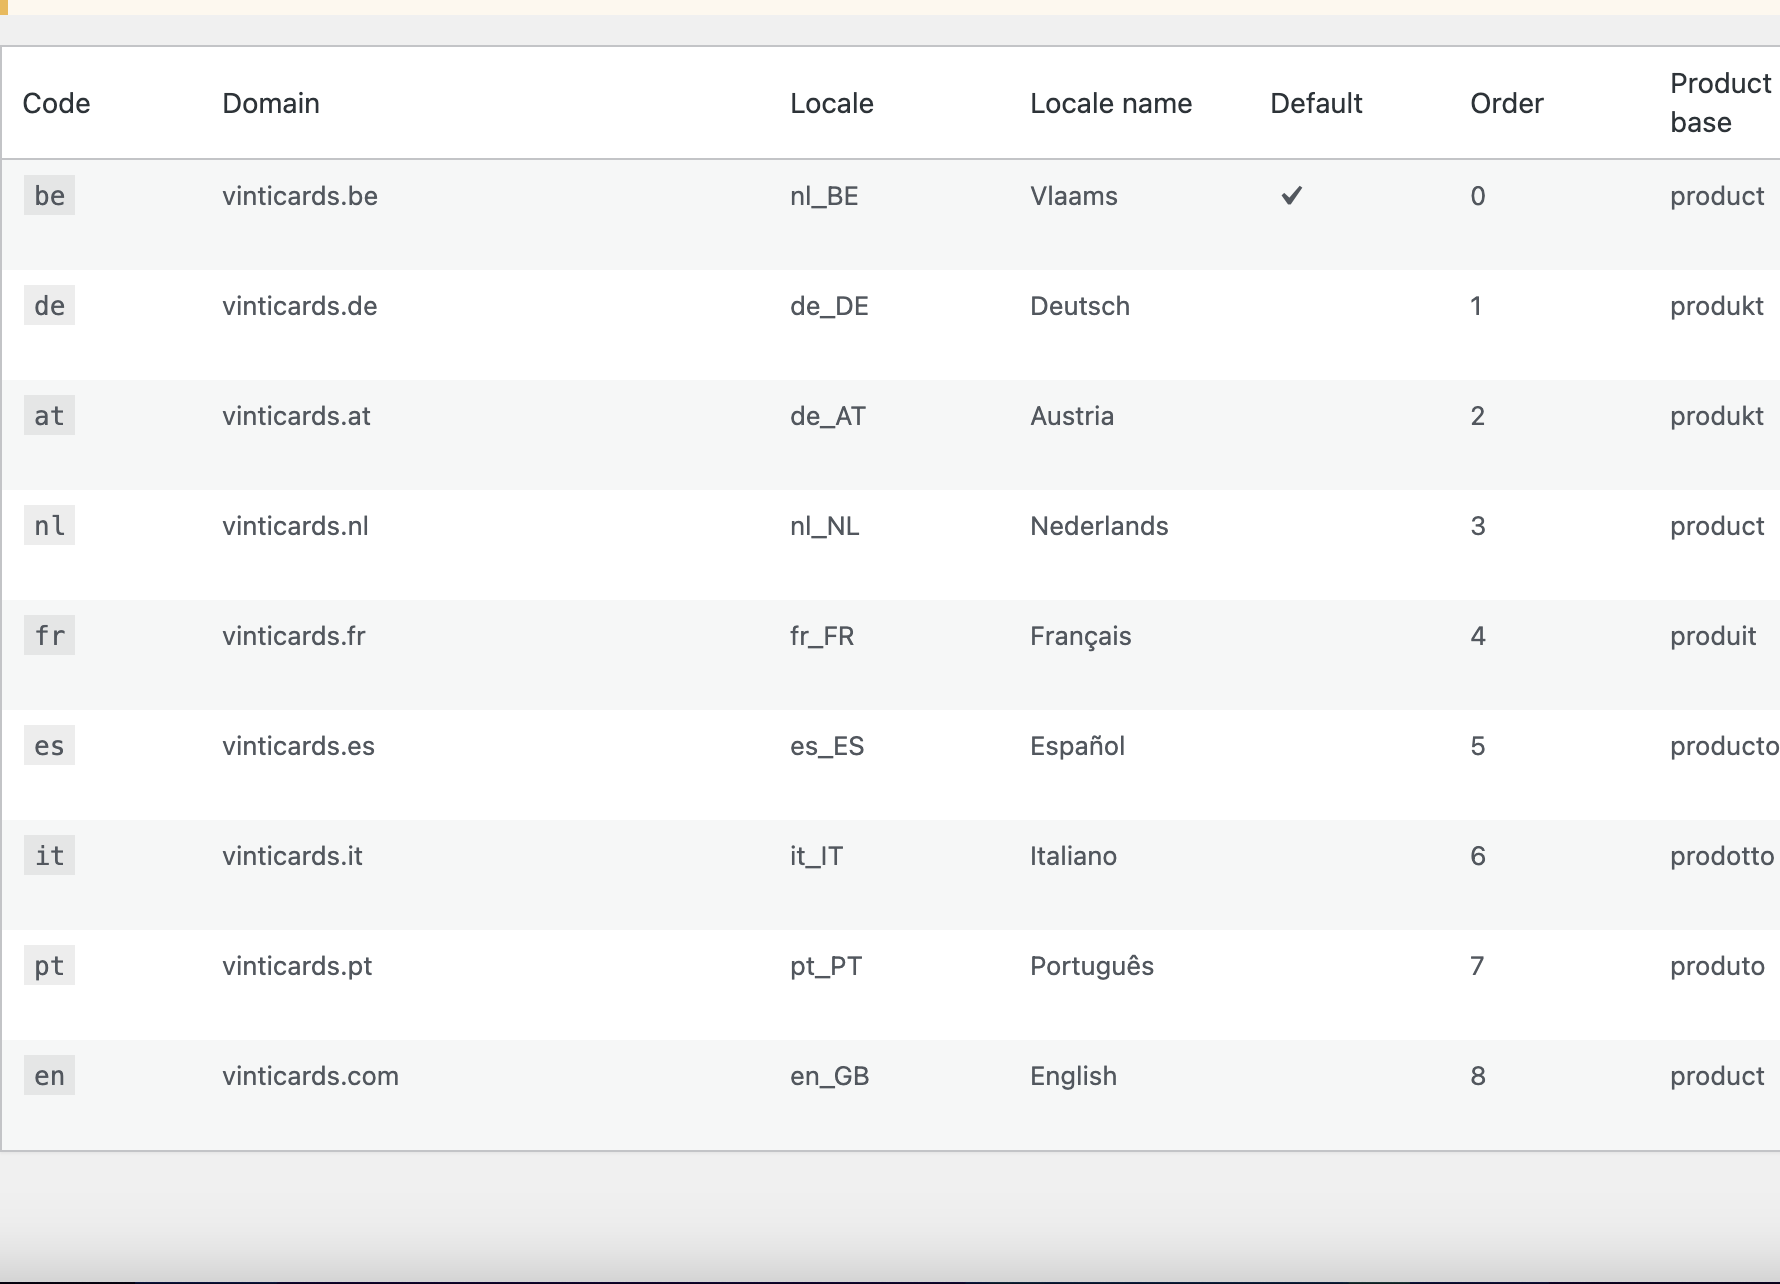Click the domain vinticards.pt
Image resolution: width=1780 pixels, height=1284 pixels.
(297, 966)
